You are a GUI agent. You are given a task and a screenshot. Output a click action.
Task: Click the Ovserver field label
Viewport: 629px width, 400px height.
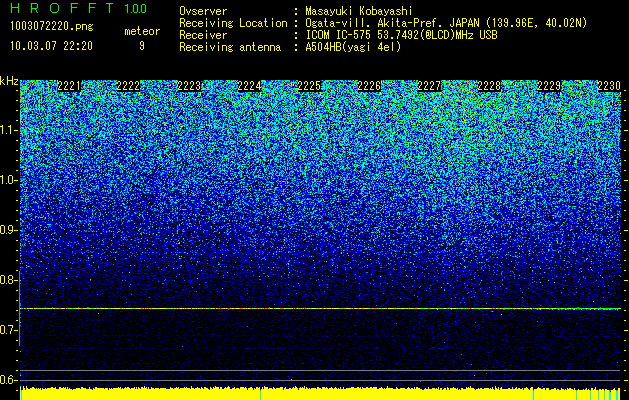coord(203,11)
